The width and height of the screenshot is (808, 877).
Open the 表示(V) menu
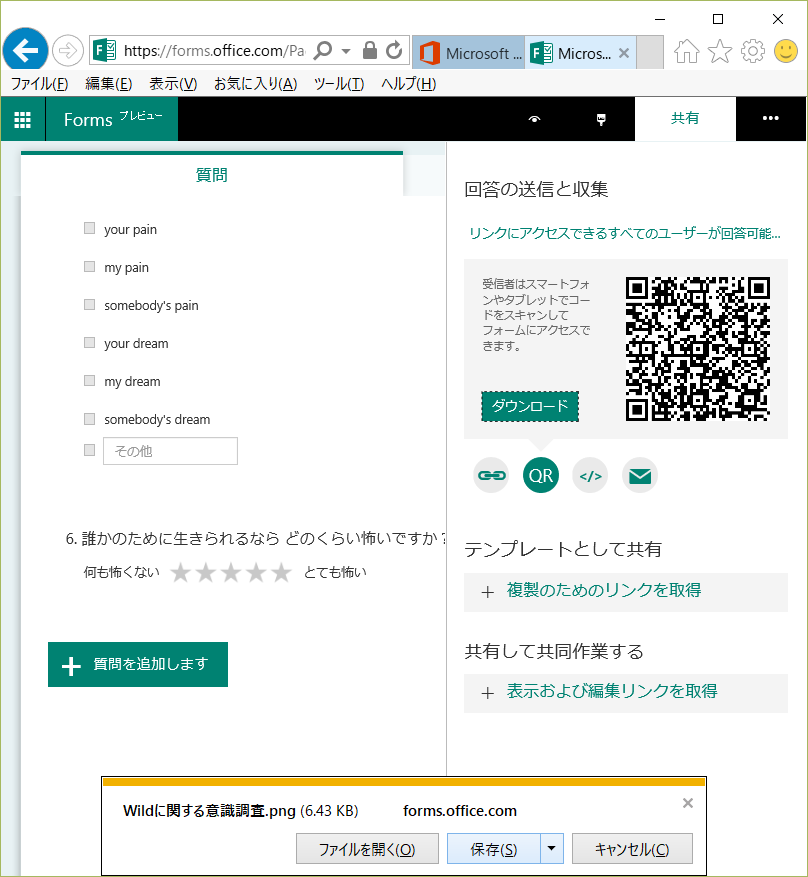tap(173, 84)
